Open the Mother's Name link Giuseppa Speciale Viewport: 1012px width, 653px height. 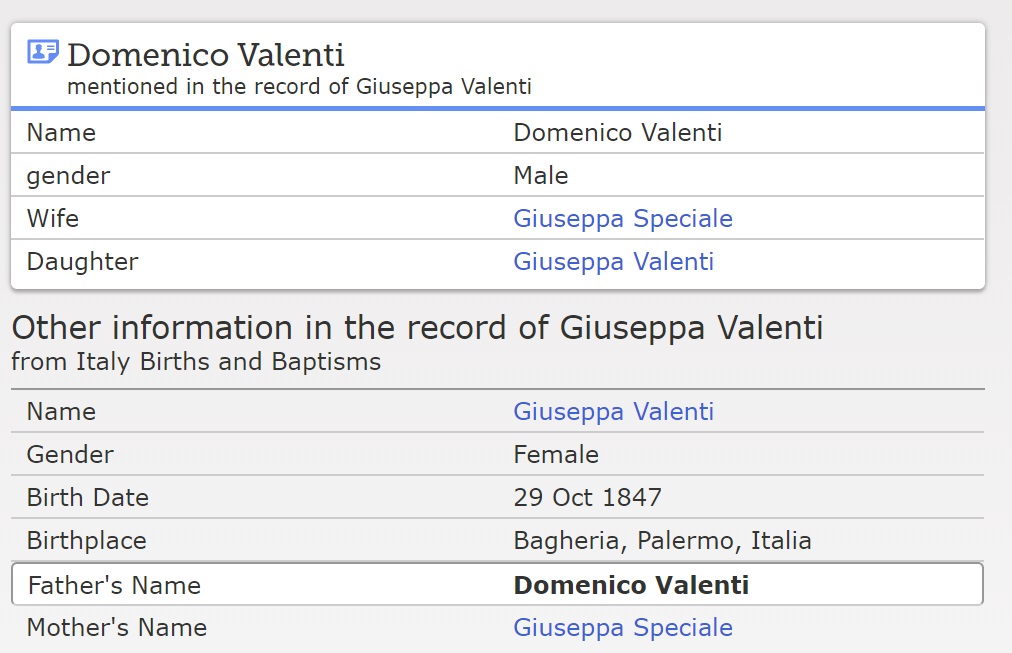[622, 628]
